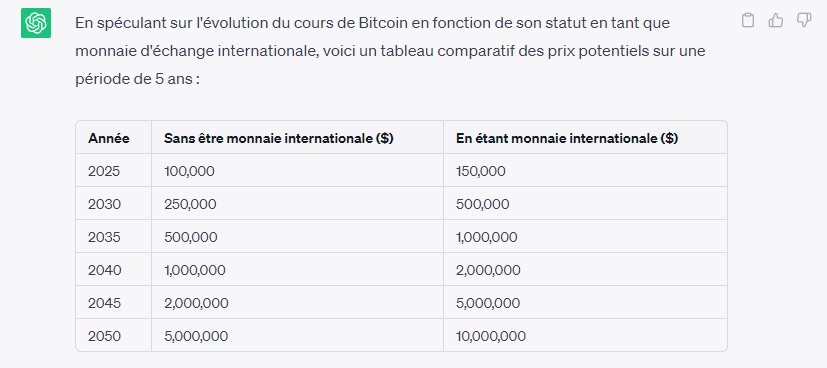This screenshot has width=827, height=368.
Task: Click the 2040 year cell
Action: tap(104, 270)
